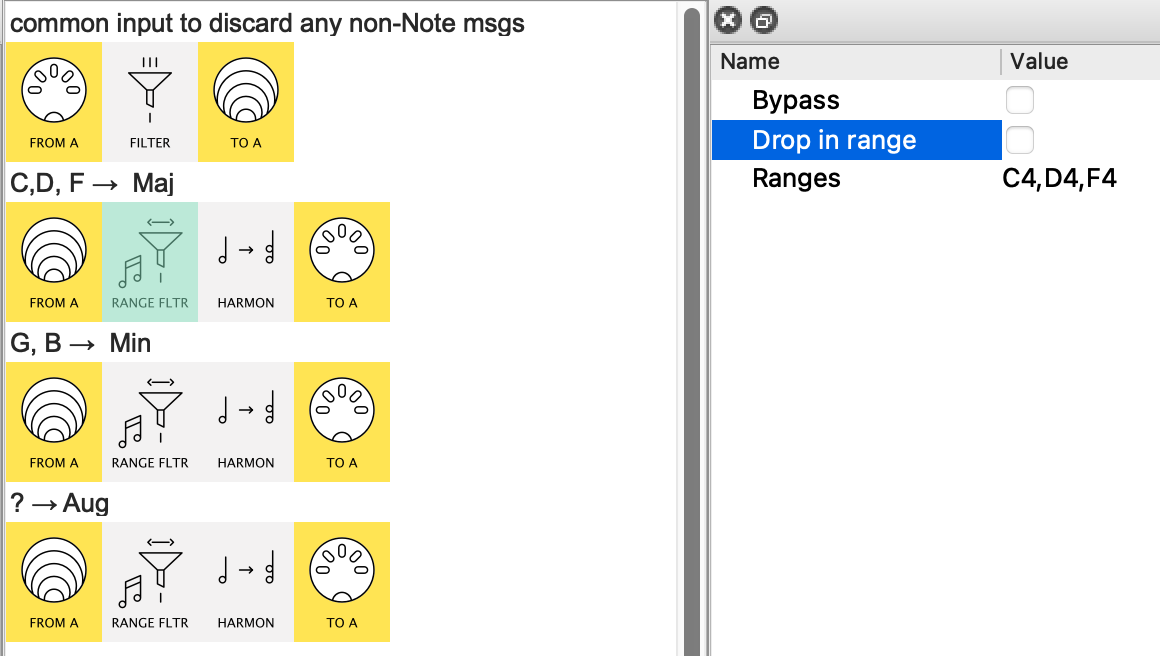Screen dimensions: 1160x656
Task: Select FROM A in the Aug row
Action: coord(54,582)
